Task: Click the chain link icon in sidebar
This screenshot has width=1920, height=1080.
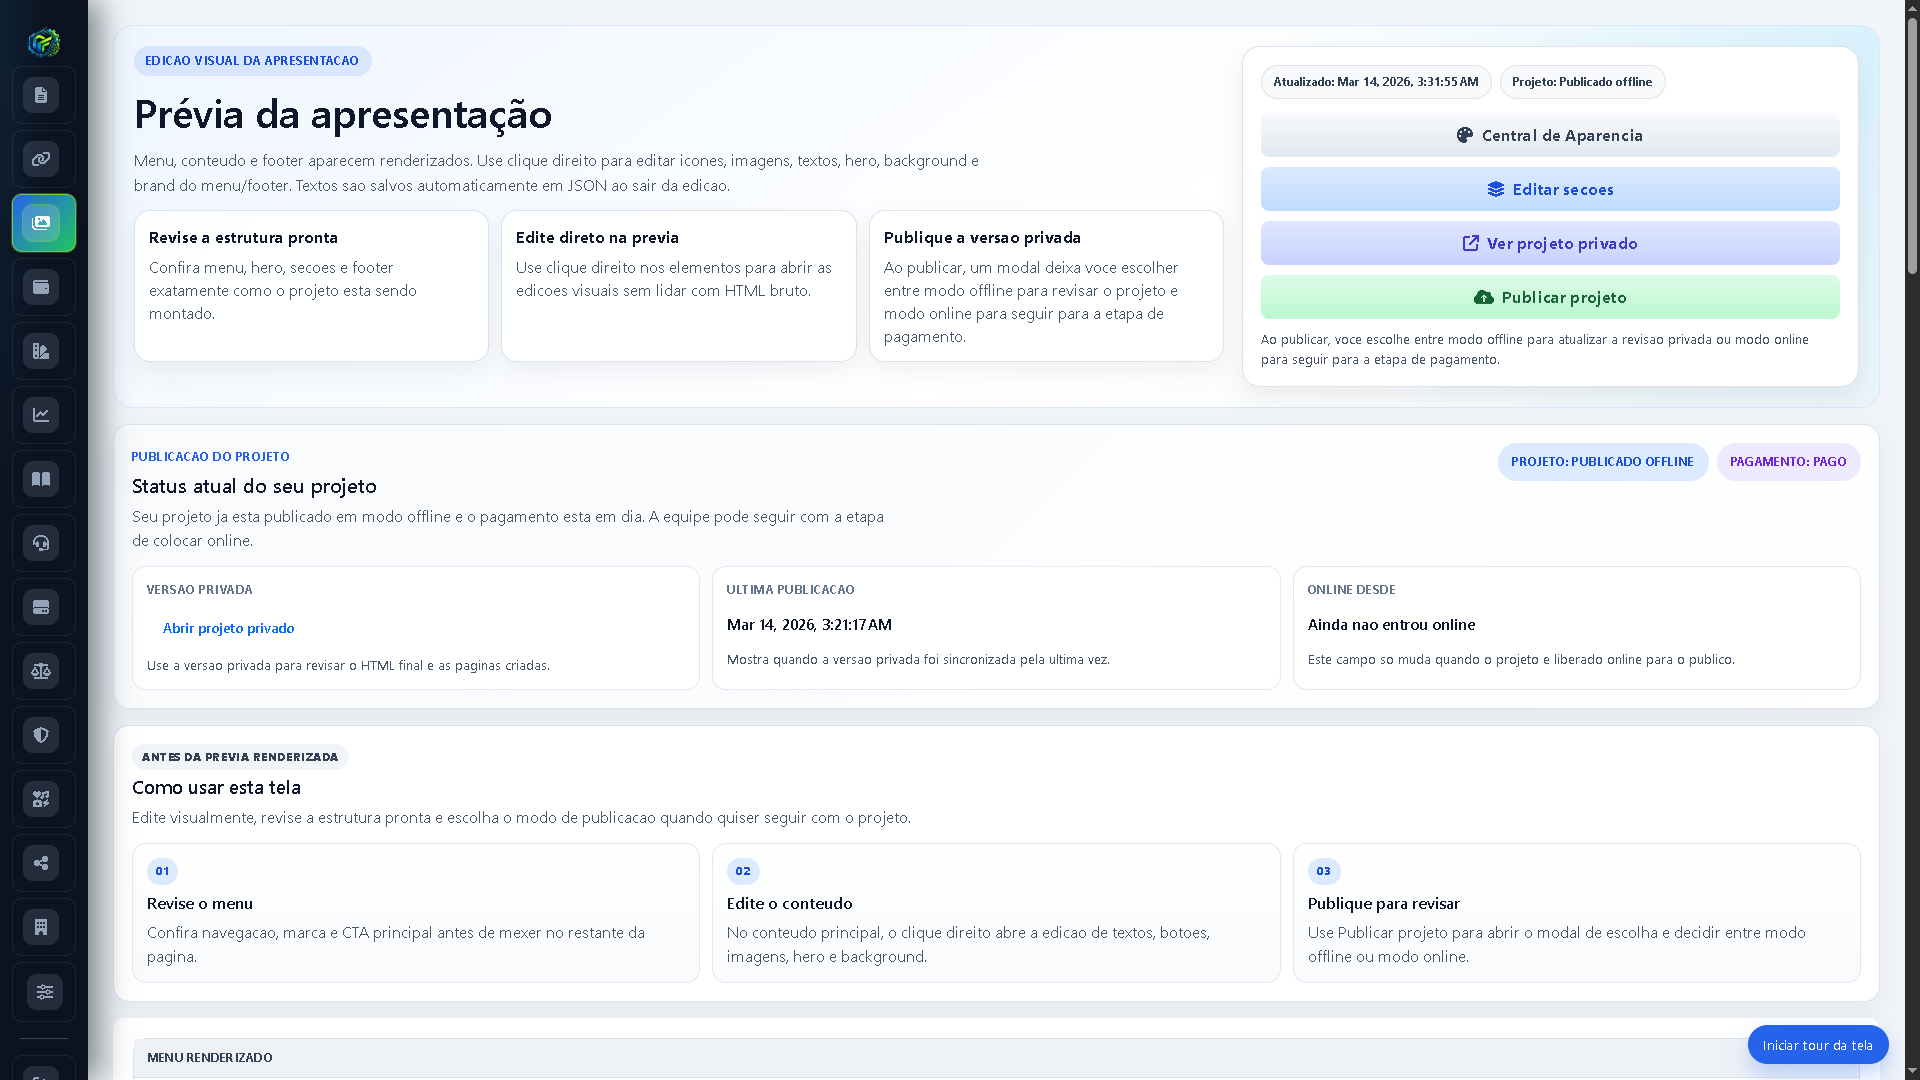Action: click(x=41, y=160)
